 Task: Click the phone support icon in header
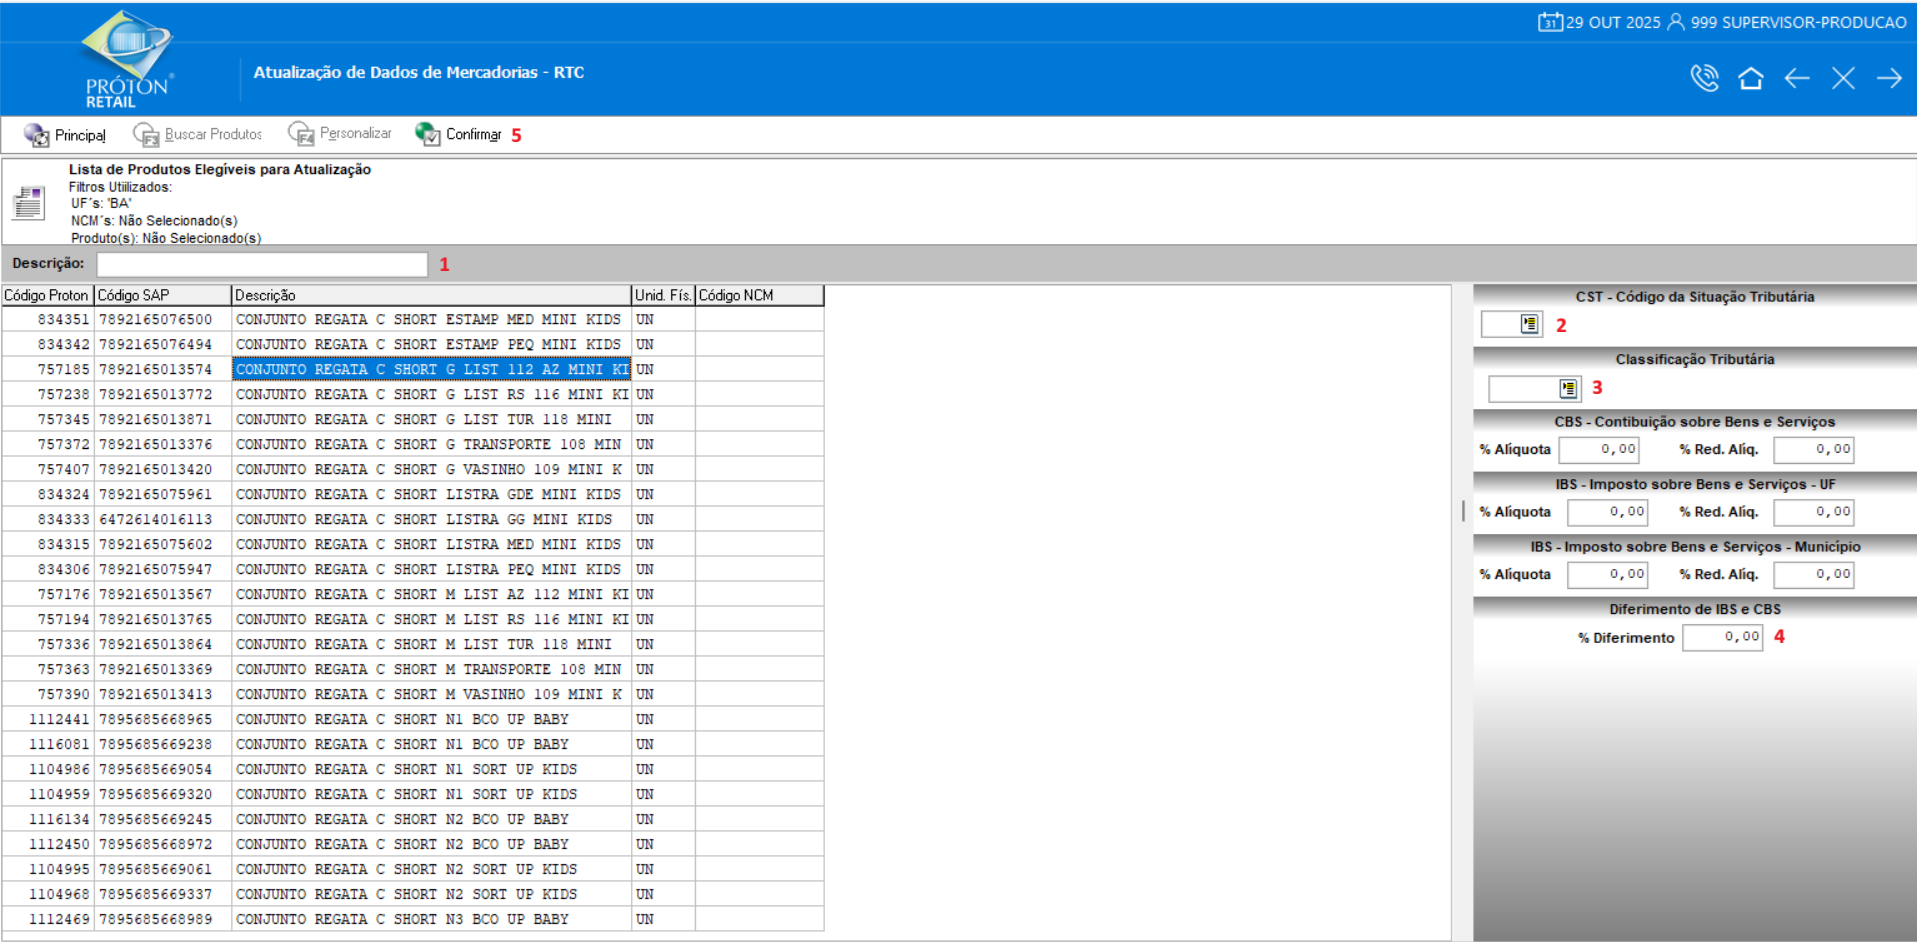tap(1704, 78)
